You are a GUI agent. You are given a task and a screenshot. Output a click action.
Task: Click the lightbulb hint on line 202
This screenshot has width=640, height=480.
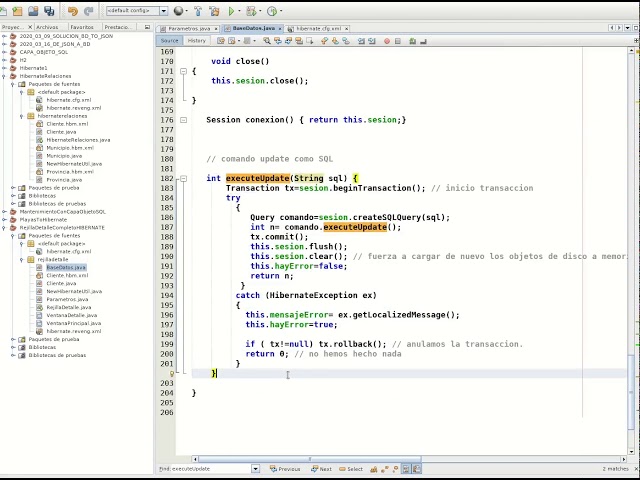172,373
